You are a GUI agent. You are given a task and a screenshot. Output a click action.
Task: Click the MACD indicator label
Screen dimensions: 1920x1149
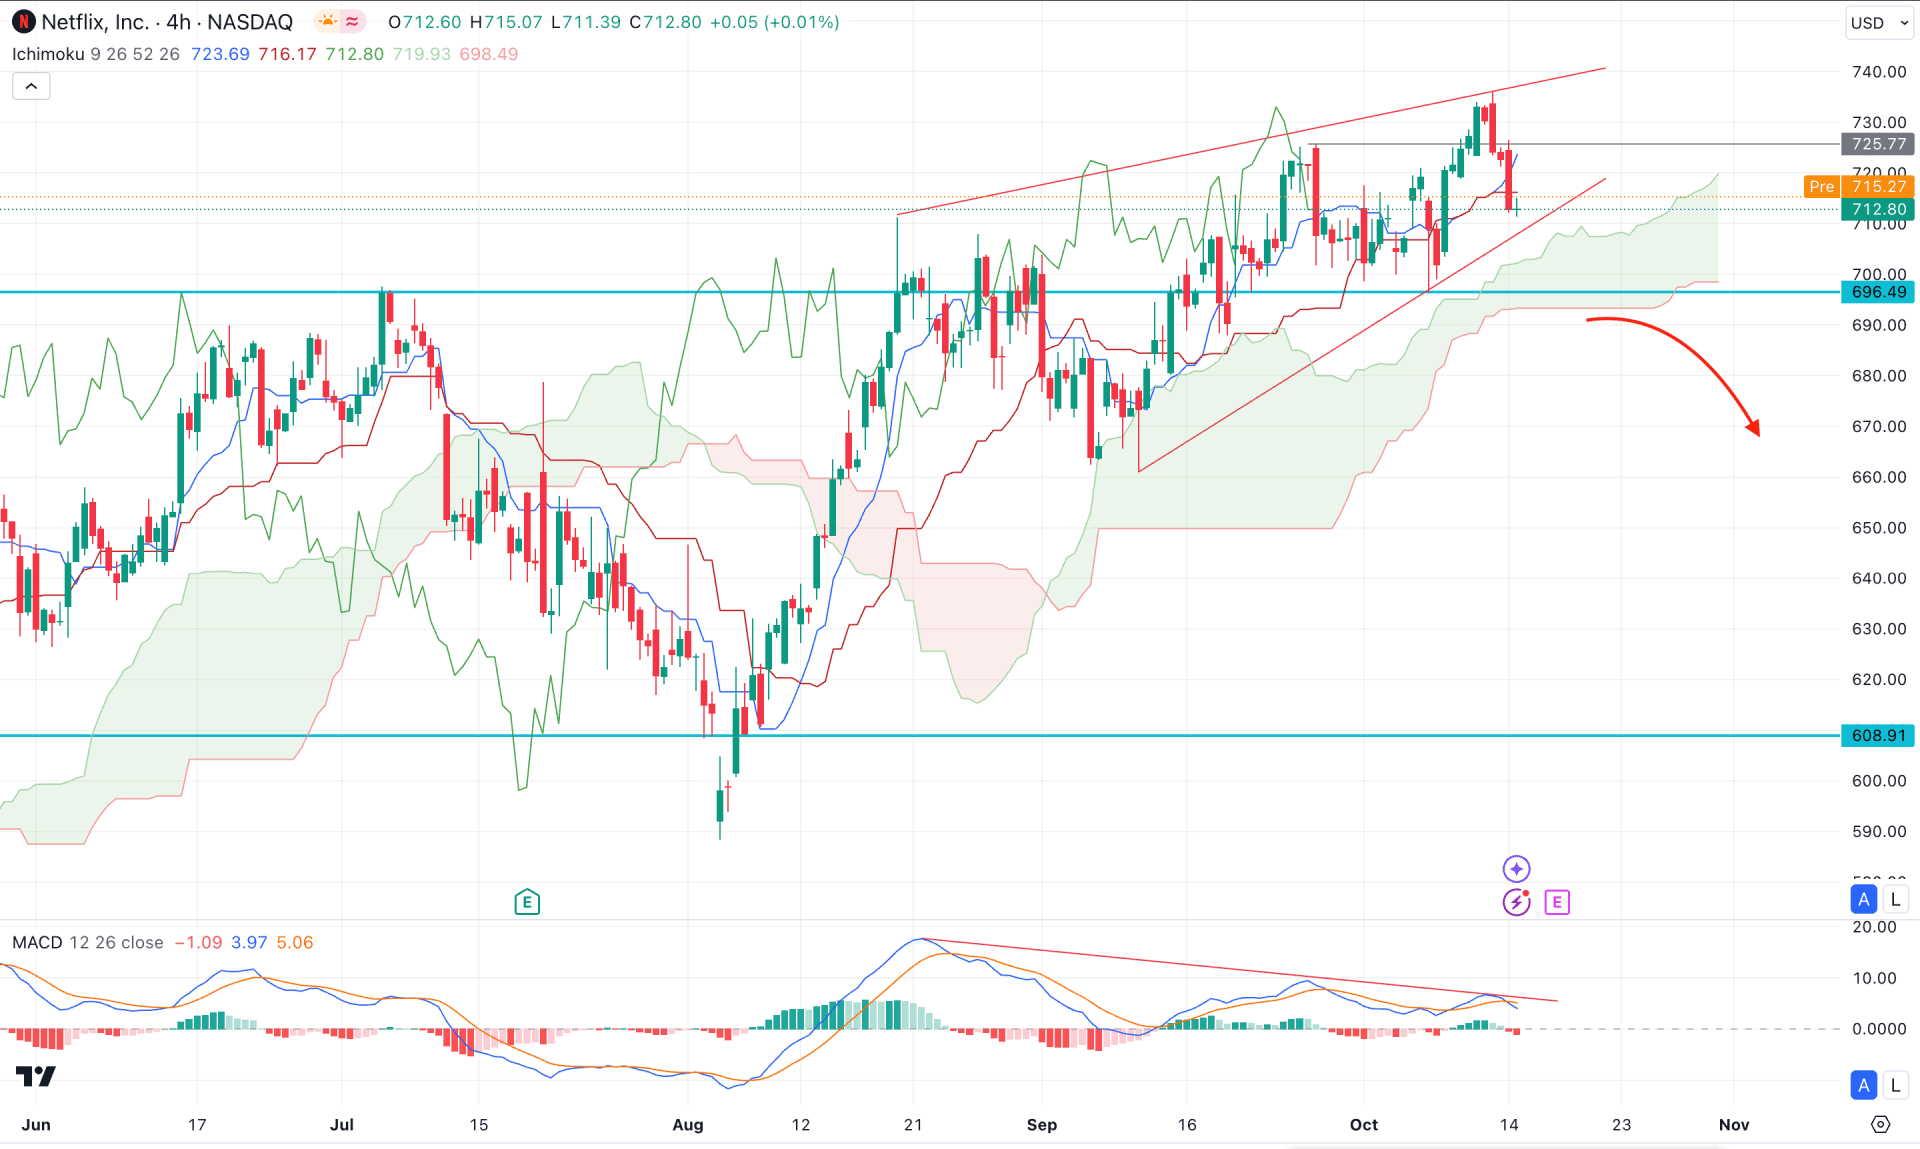tap(37, 942)
